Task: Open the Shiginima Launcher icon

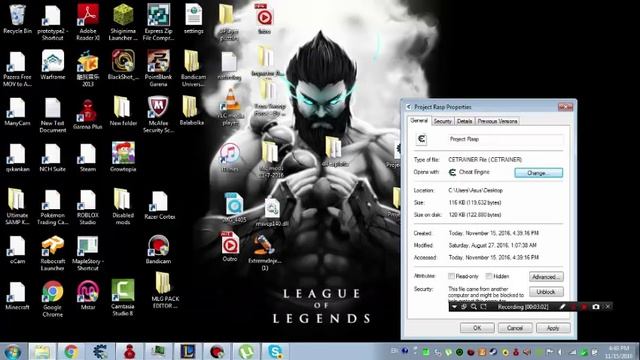Action: (123, 21)
